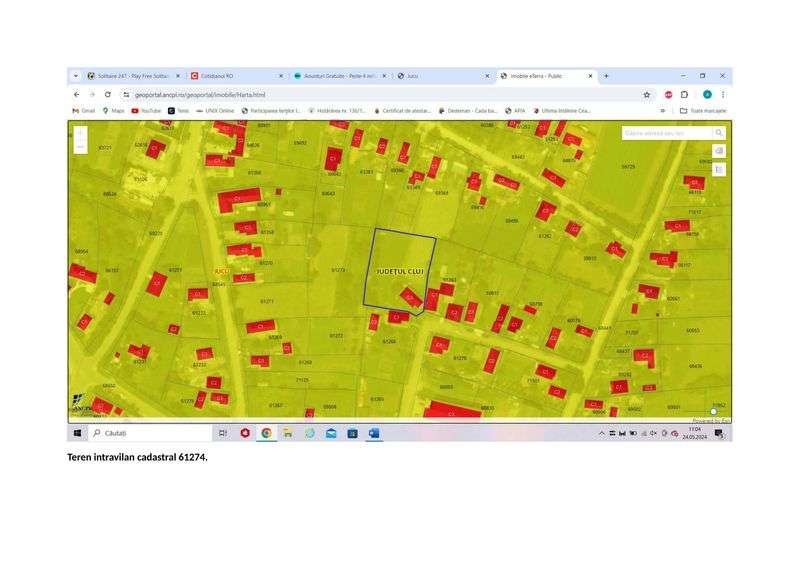The image size is (800, 566).
Task: Open the Chrome three-dot menu
Action: pyautogui.click(x=723, y=94)
